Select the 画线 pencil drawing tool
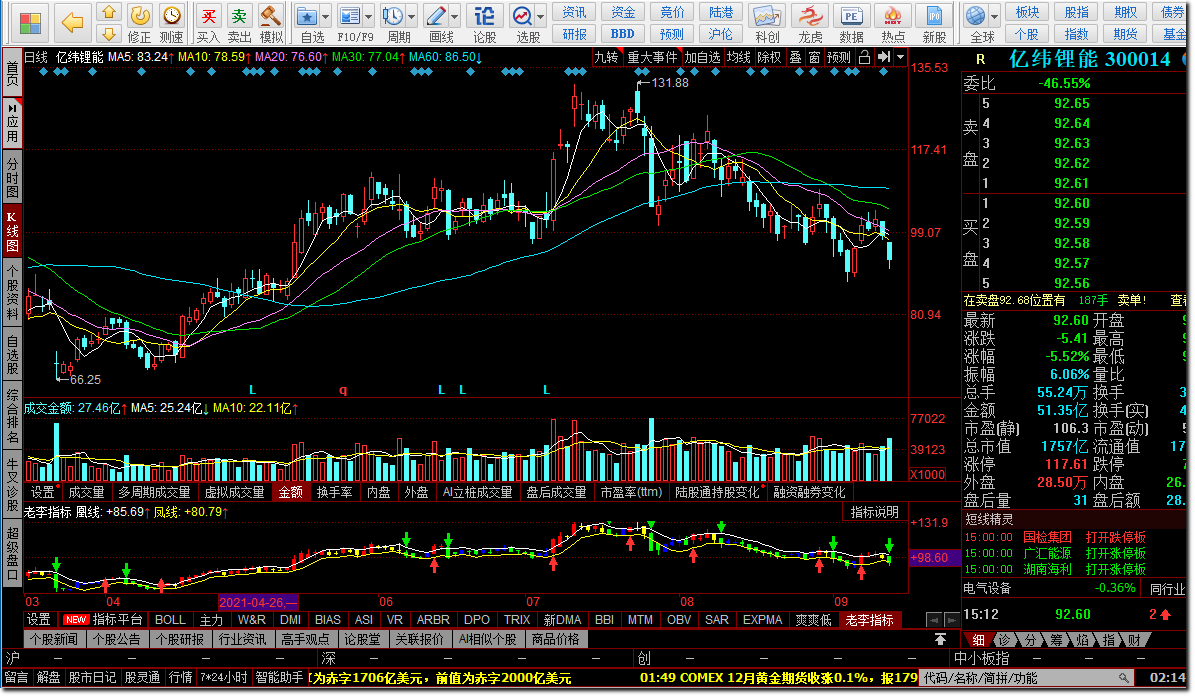This screenshot has width=1195, height=696. (436, 16)
